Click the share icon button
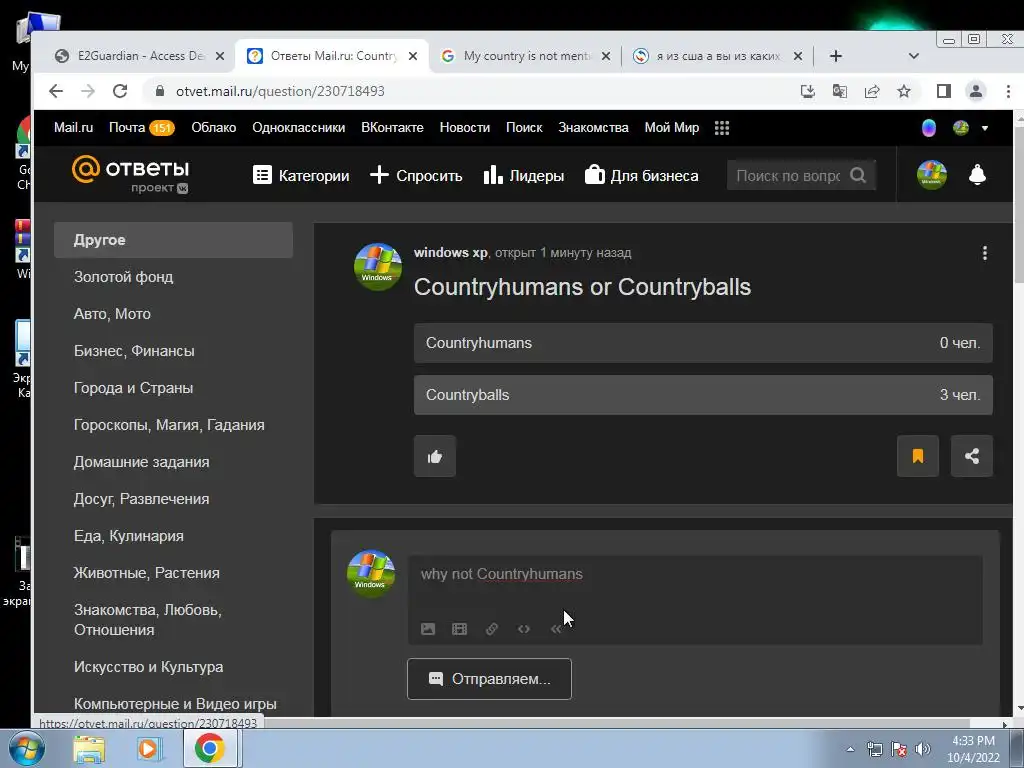This screenshot has width=1024, height=768. click(x=972, y=456)
